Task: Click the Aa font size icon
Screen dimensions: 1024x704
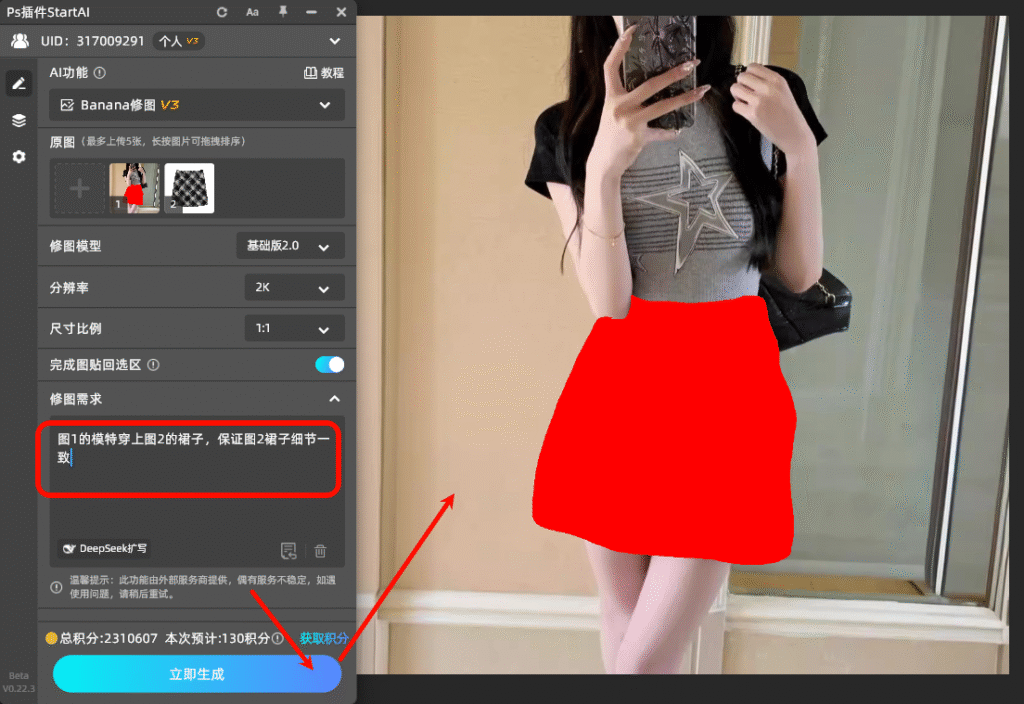Action: coord(252,12)
